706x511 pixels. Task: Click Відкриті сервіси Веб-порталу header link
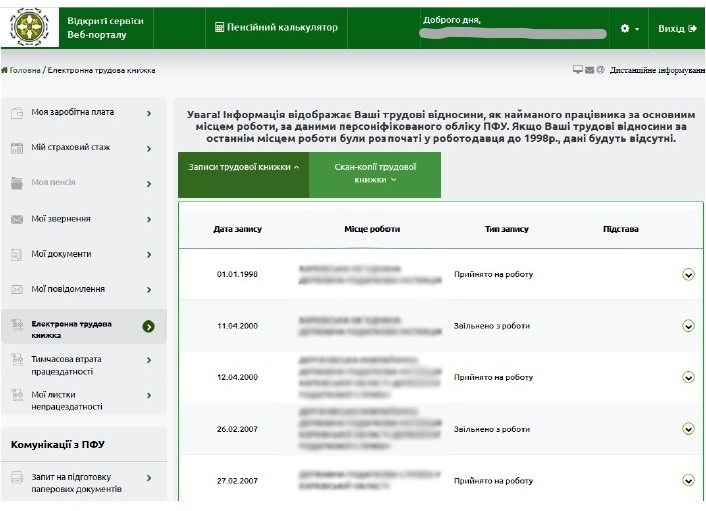105,27
